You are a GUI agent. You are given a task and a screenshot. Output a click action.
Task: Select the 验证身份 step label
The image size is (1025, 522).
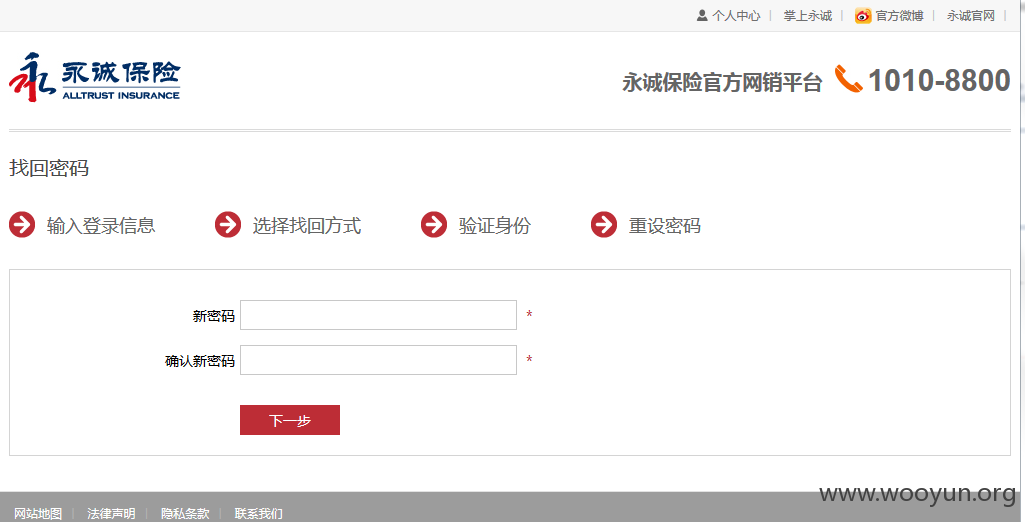point(495,225)
